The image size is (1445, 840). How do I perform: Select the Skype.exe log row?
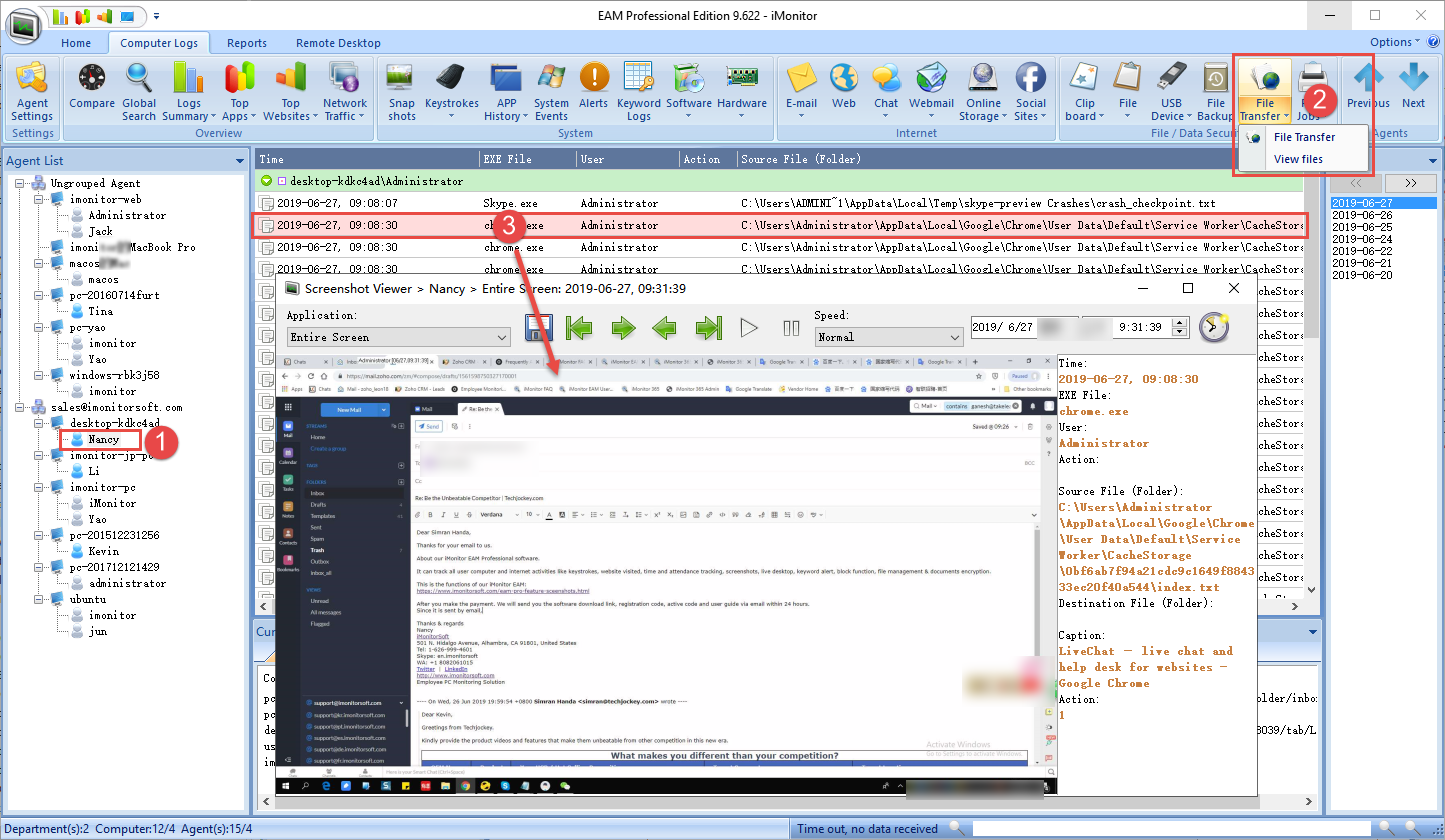(780, 203)
